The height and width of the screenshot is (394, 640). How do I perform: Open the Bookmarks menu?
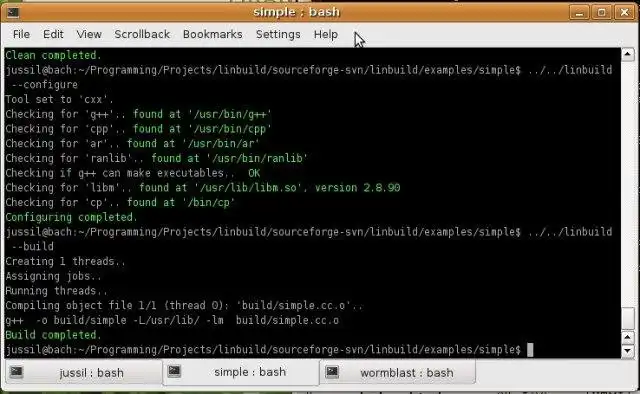(x=213, y=34)
